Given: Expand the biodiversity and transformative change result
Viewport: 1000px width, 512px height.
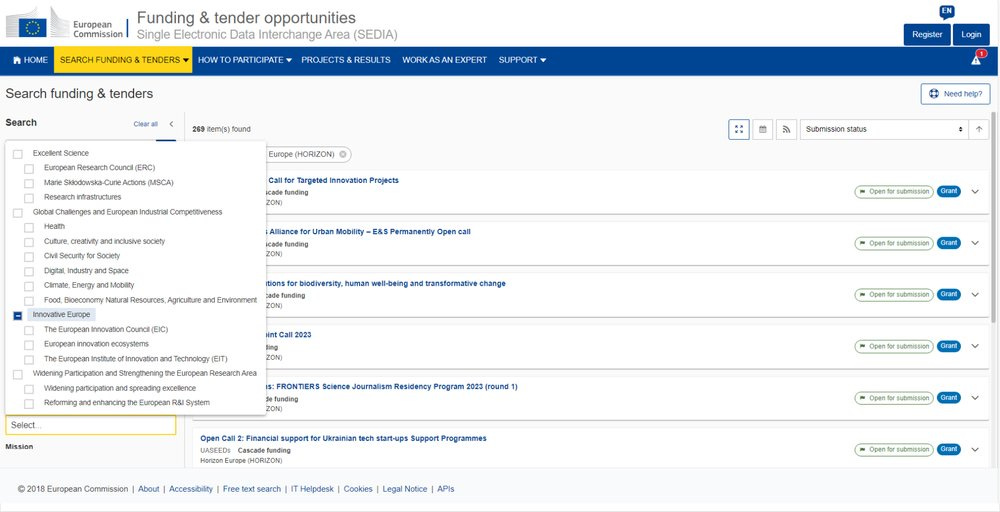Looking at the screenshot, I should point(974,295).
